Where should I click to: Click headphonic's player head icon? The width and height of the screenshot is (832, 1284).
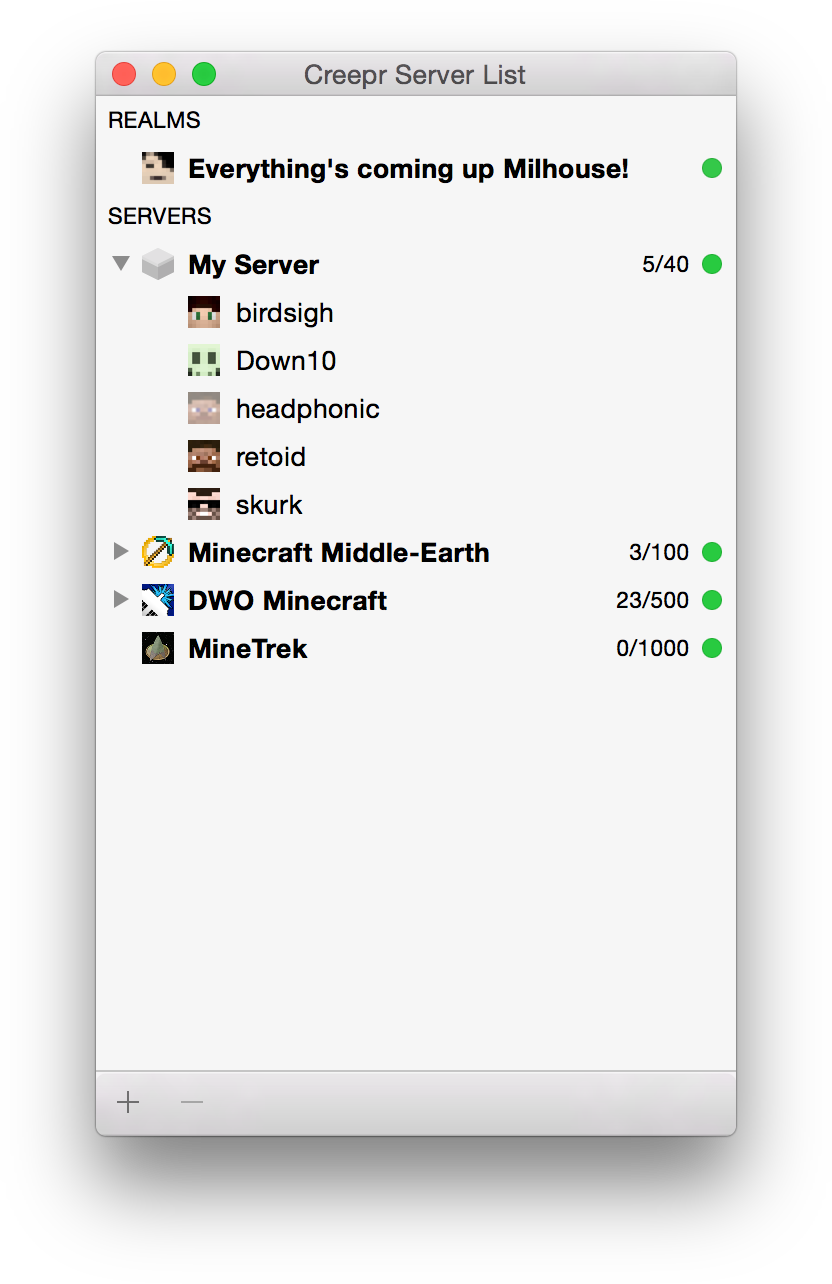point(204,408)
